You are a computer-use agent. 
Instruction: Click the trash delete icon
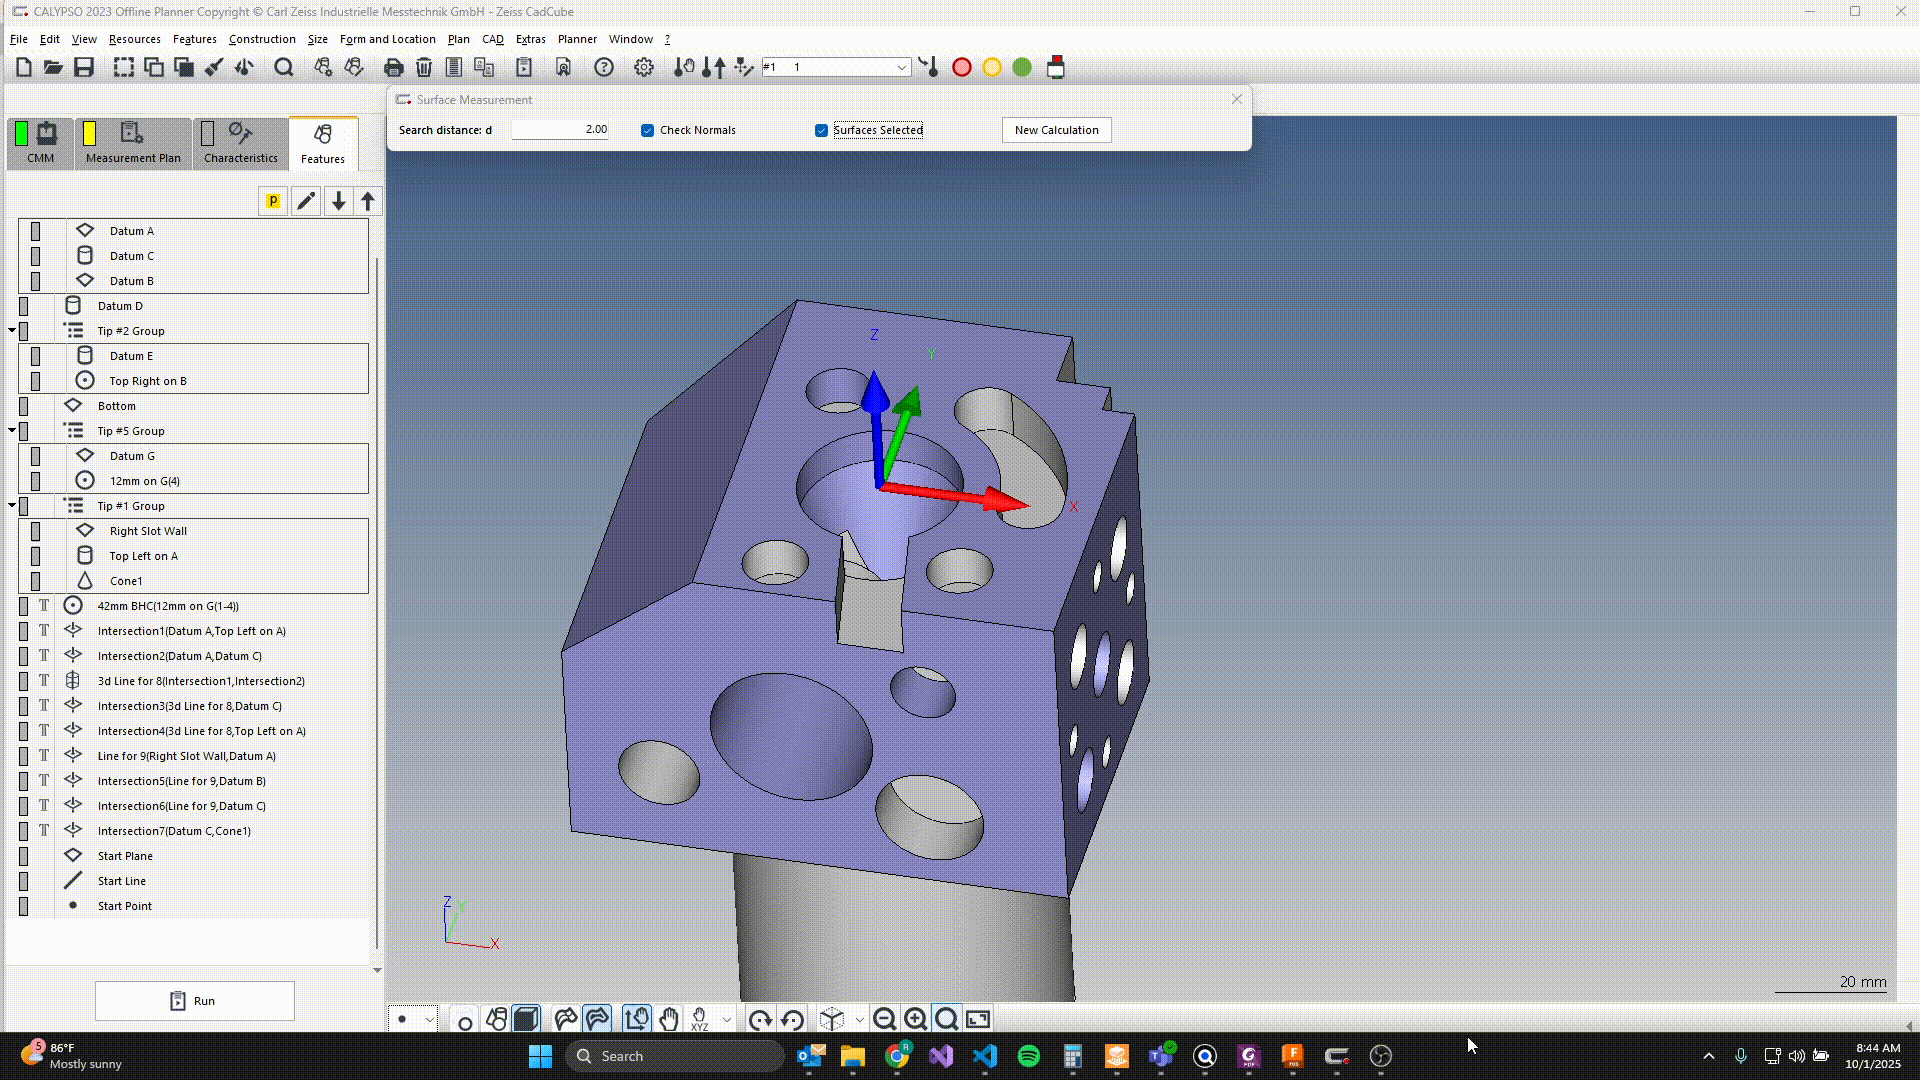(424, 67)
